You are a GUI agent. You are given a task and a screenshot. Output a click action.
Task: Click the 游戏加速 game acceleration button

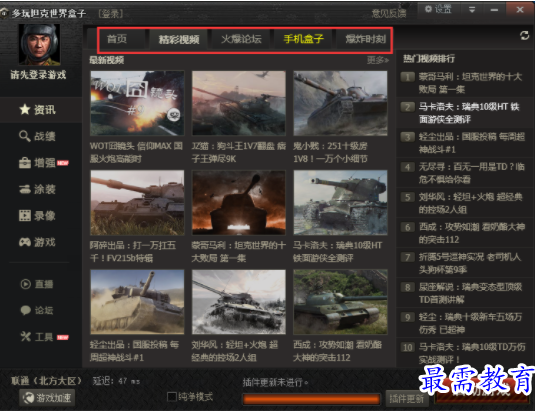[x=47, y=397]
